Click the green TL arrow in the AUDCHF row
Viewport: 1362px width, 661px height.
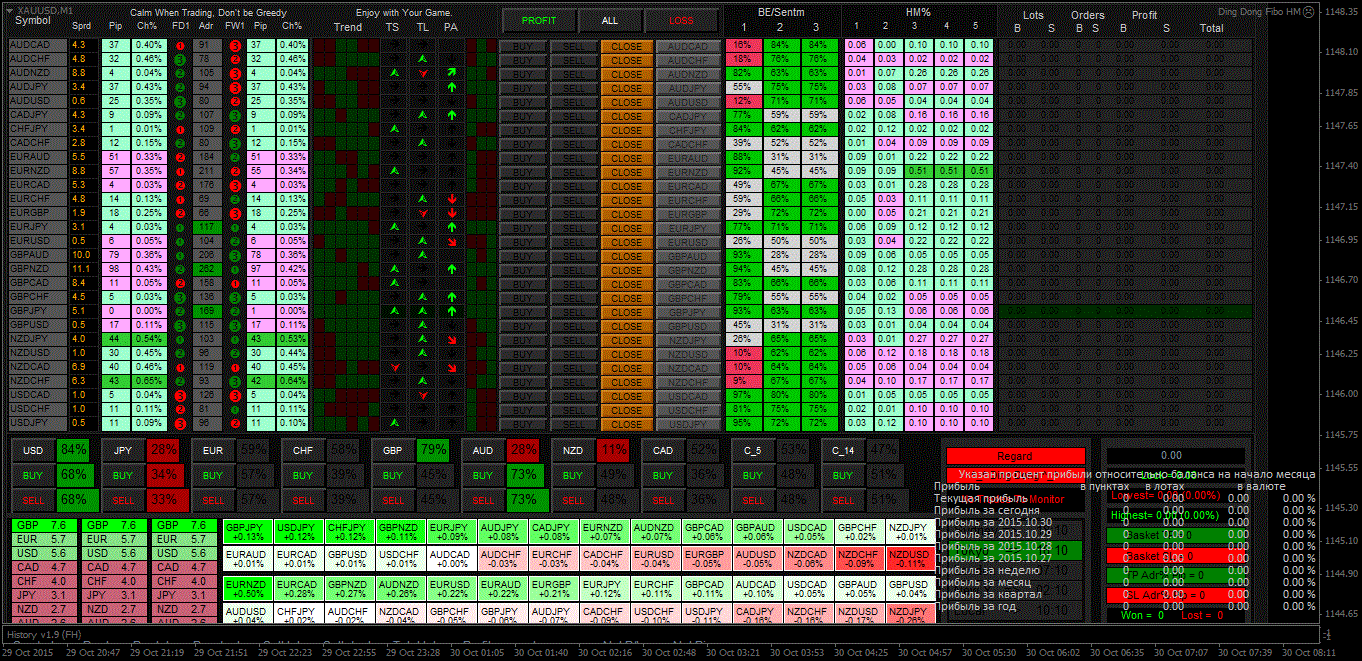tap(423, 60)
